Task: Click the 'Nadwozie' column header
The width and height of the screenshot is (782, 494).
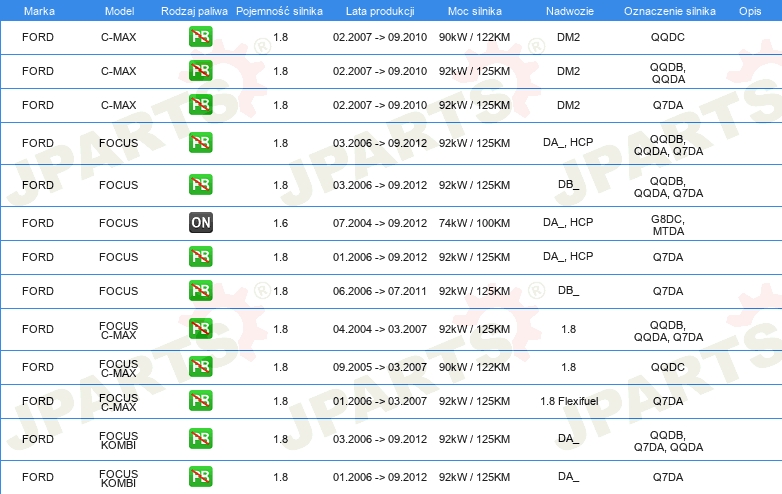Action: [x=570, y=11]
